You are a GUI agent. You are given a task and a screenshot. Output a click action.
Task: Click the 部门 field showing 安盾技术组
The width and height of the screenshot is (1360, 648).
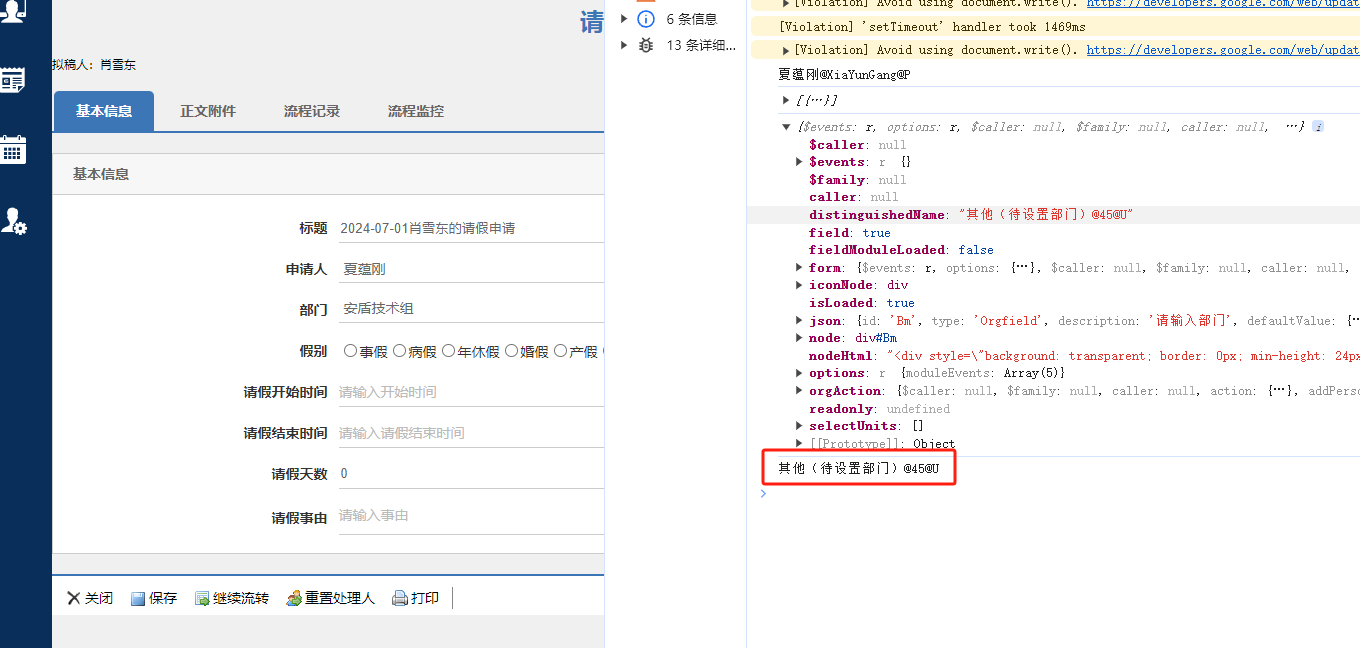(x=471, y=309)
